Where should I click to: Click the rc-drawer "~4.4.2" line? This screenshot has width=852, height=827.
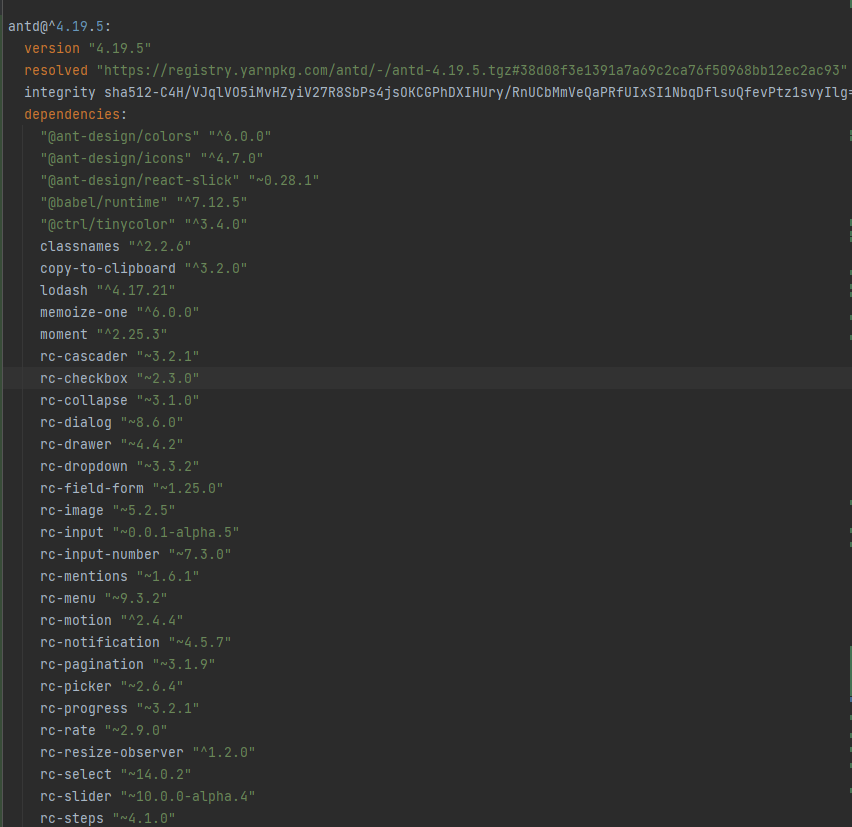pos(111,444)
